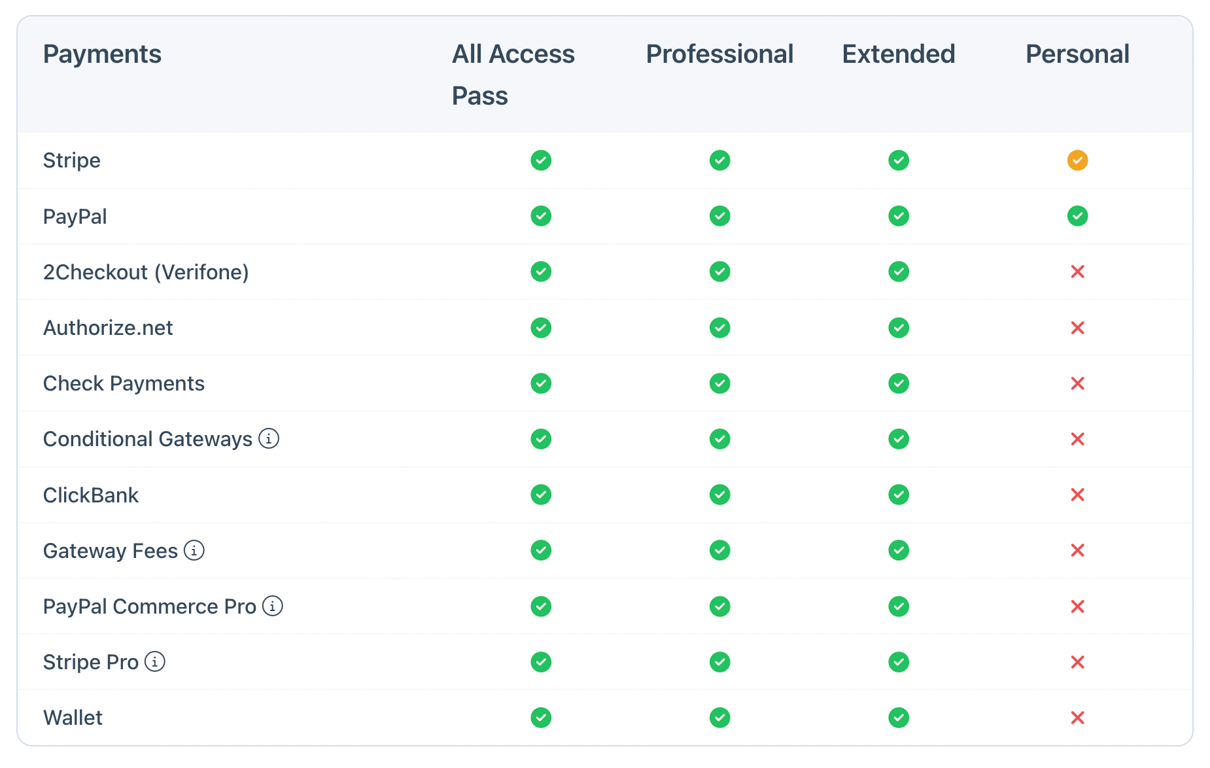Click the orange checkmark for Stripe Personal
This screenshot has height=768, width=1210.
point(1077,160)
